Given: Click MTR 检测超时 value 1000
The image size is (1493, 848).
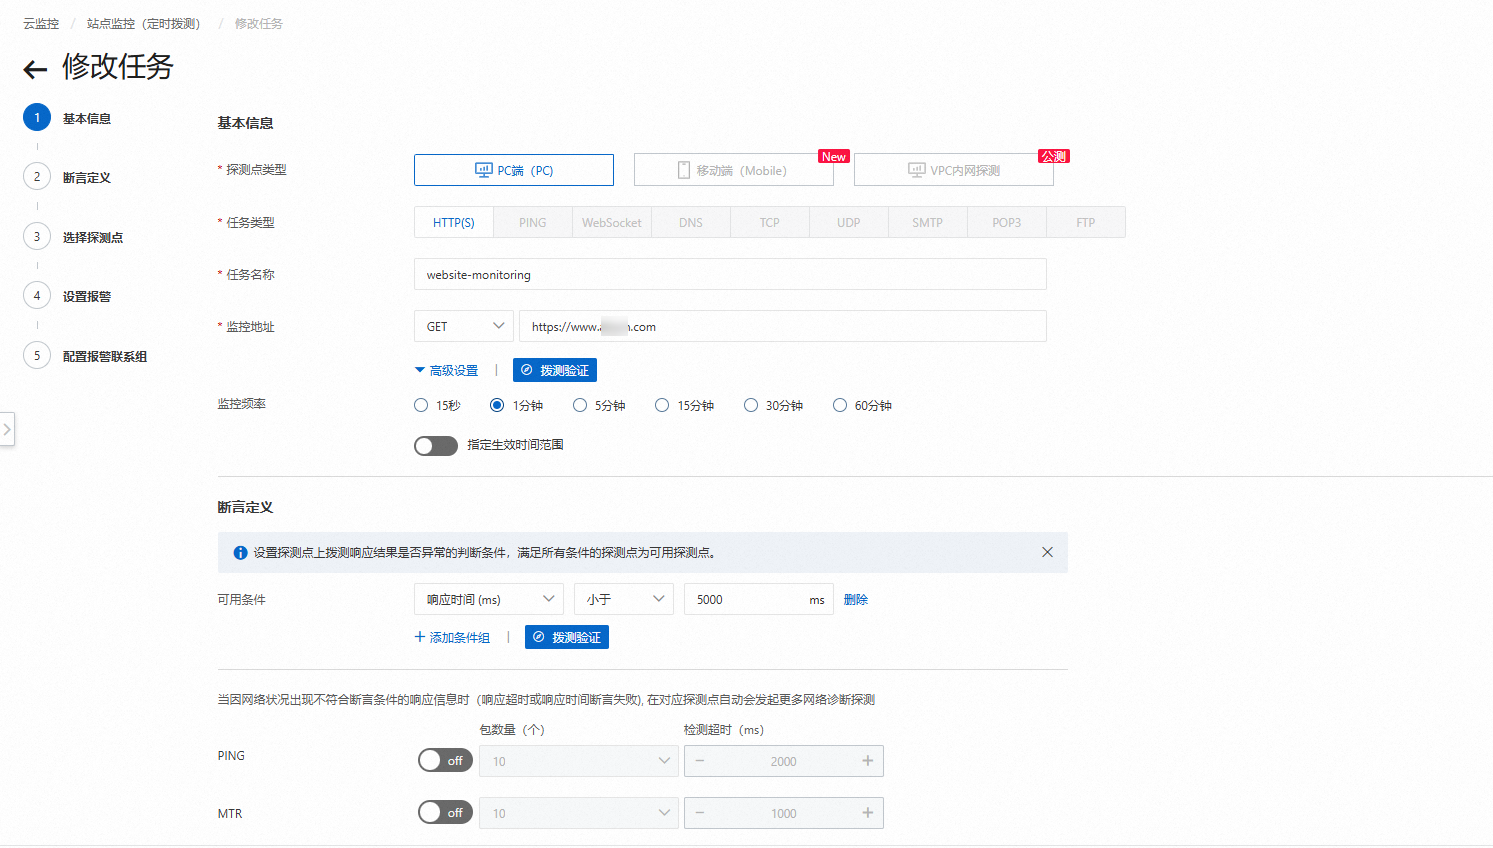Looking at the screenshot, I should point(784,813).
